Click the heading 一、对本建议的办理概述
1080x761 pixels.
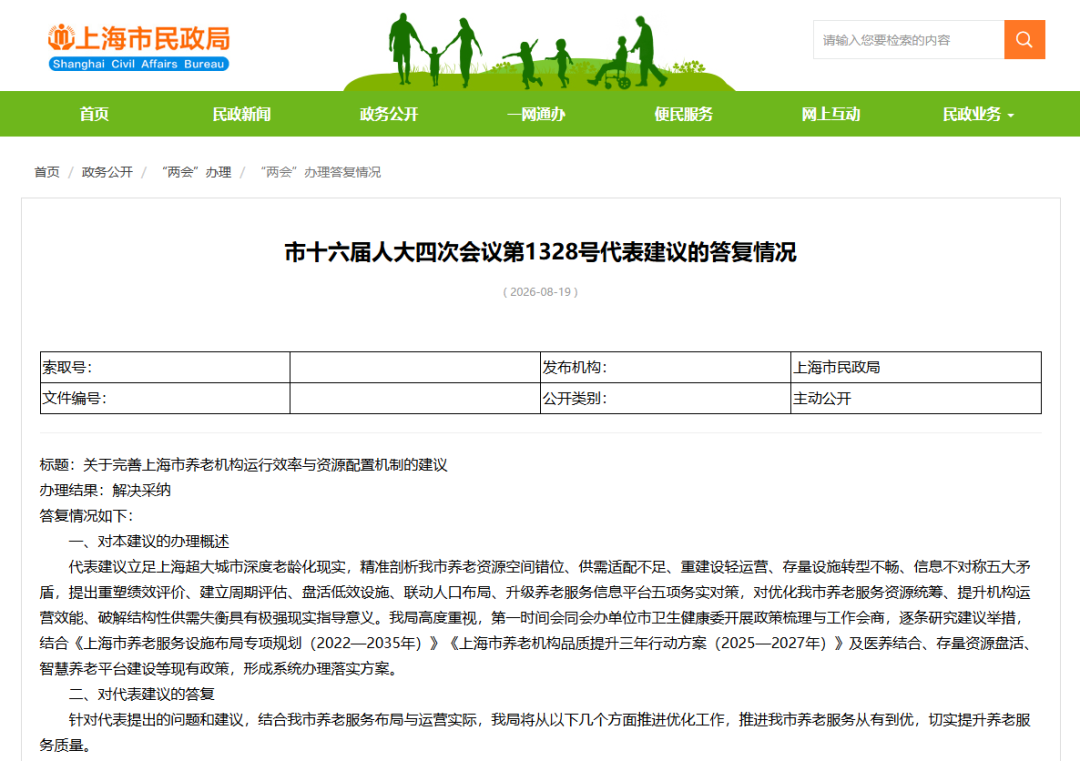coord(149,541)
